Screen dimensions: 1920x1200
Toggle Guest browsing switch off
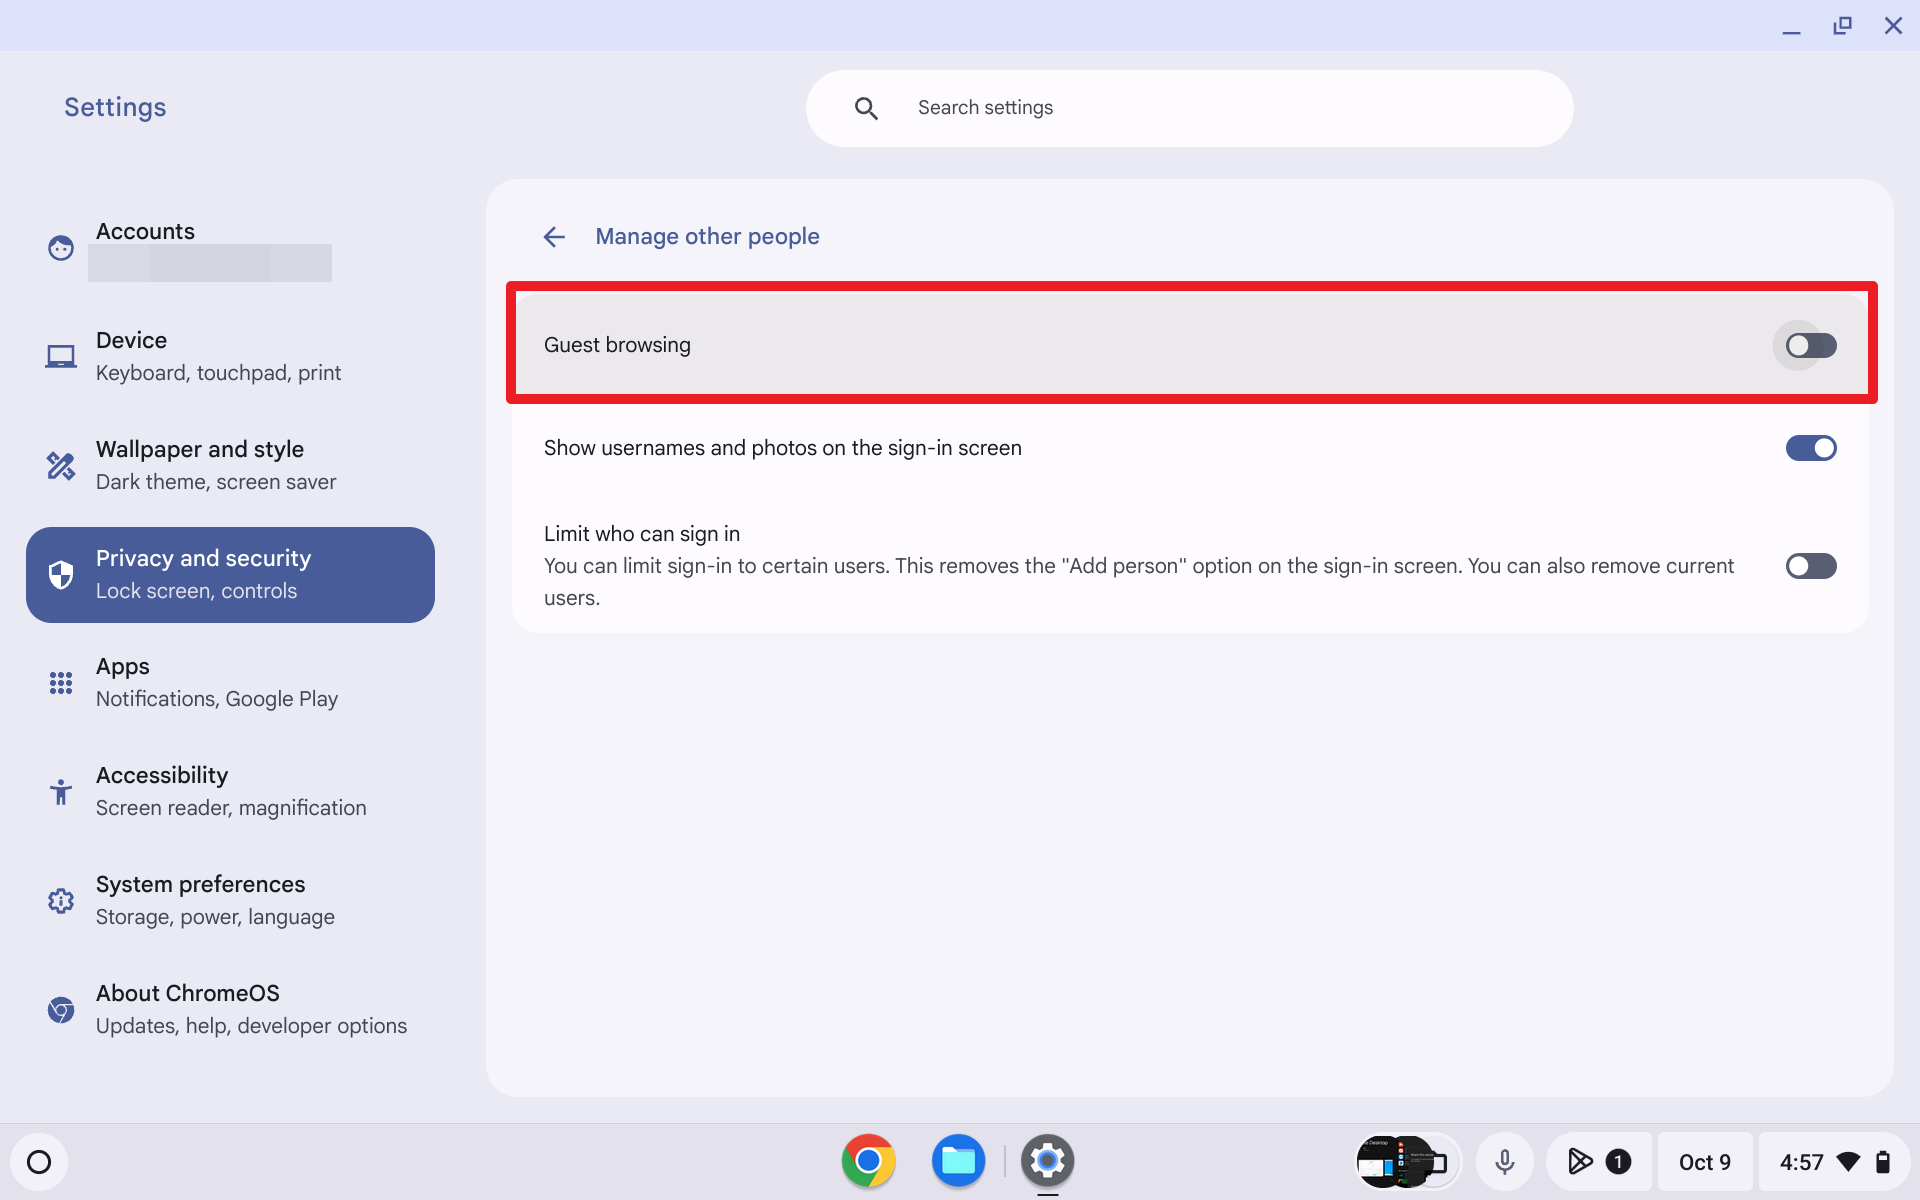1809,344
